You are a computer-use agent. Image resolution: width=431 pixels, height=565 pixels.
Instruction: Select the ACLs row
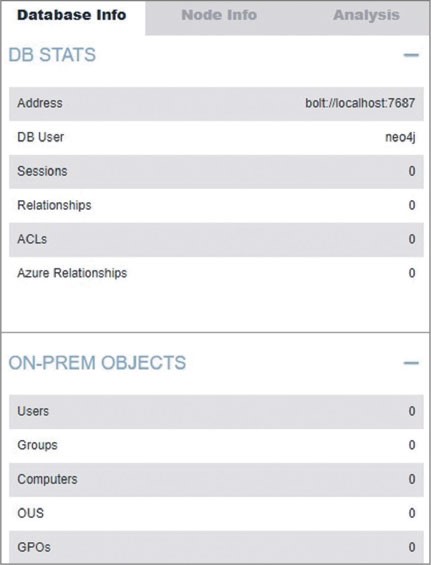click(x=216, y=240)
